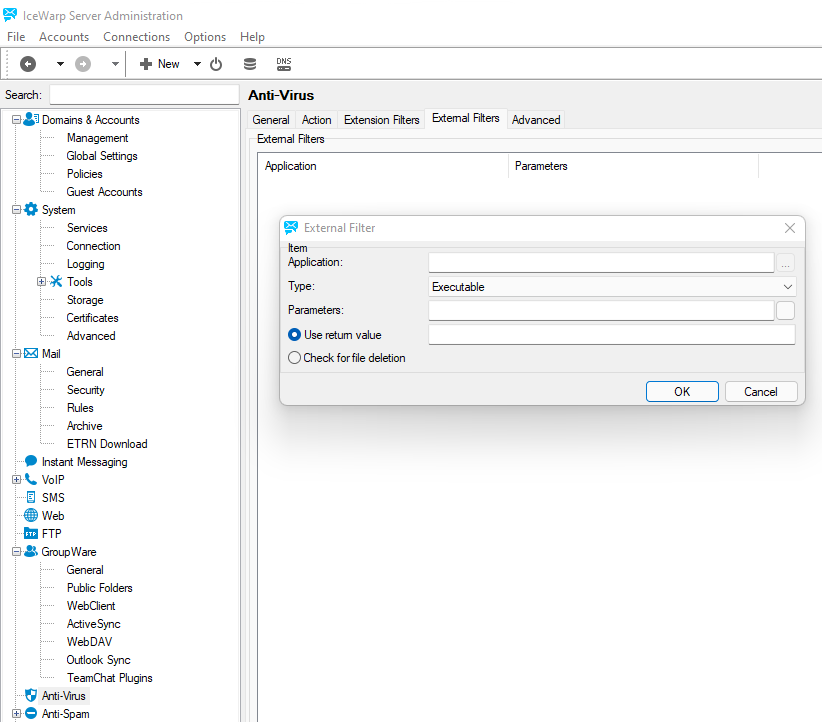Click into the return value input field
This screenshot has height=722, width=822.
(x=612, y=335)
